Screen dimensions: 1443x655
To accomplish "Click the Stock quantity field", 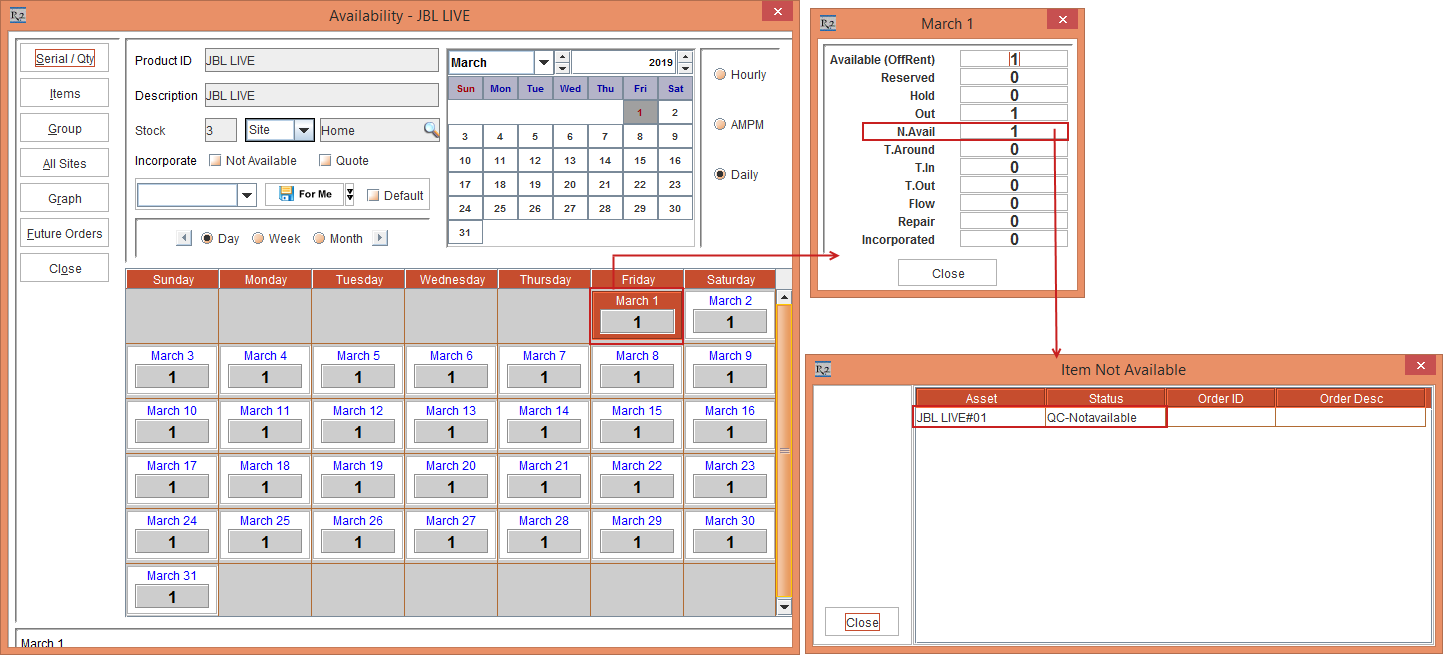I will (221, 130).
